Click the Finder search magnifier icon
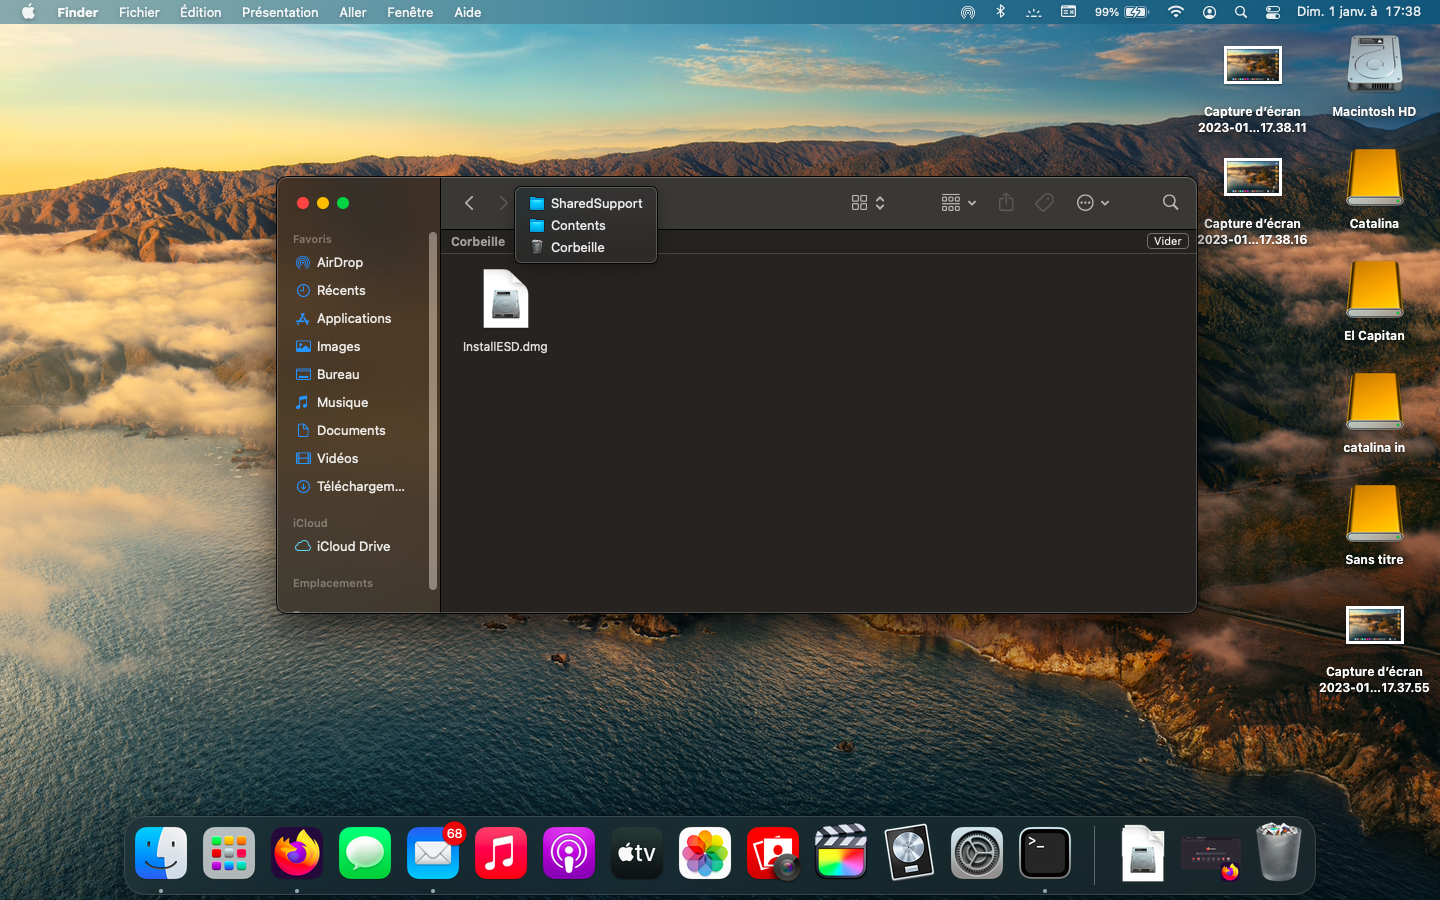Image resolution: width=1440 pixels, height=900 pixels. click(x=1170, y=203)
